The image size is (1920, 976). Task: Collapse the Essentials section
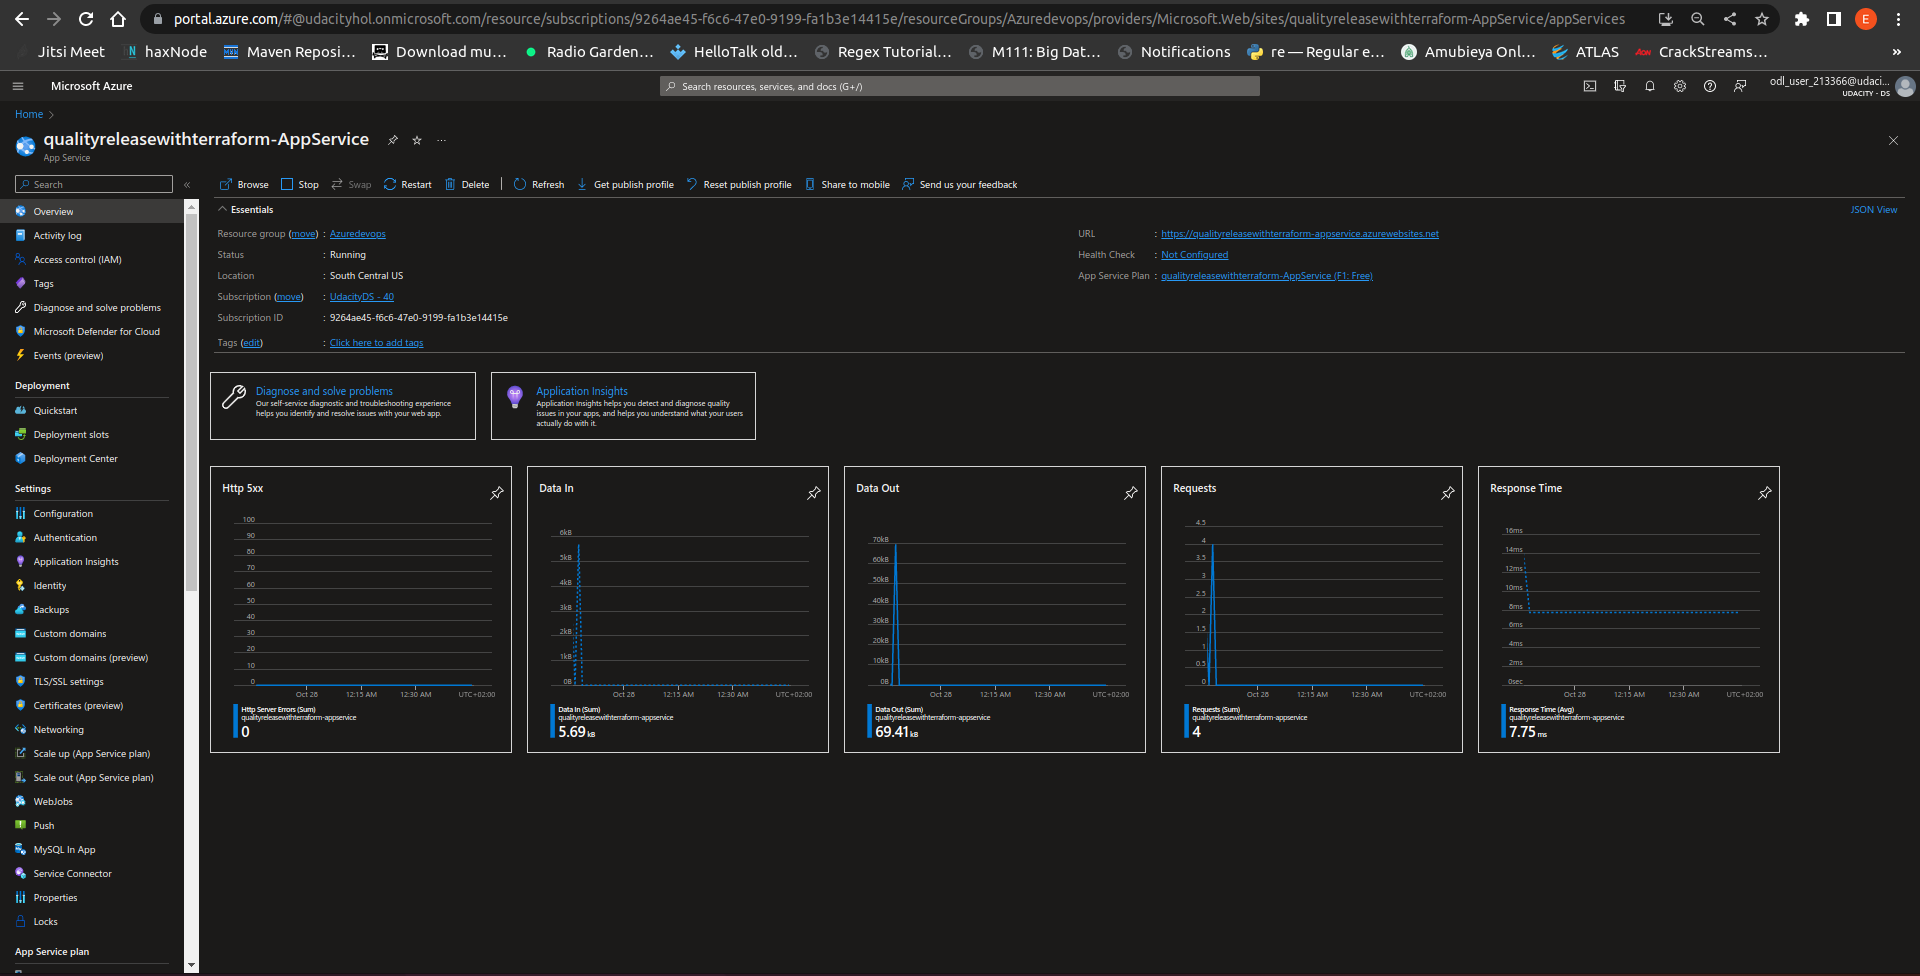[x=246, y=210]
